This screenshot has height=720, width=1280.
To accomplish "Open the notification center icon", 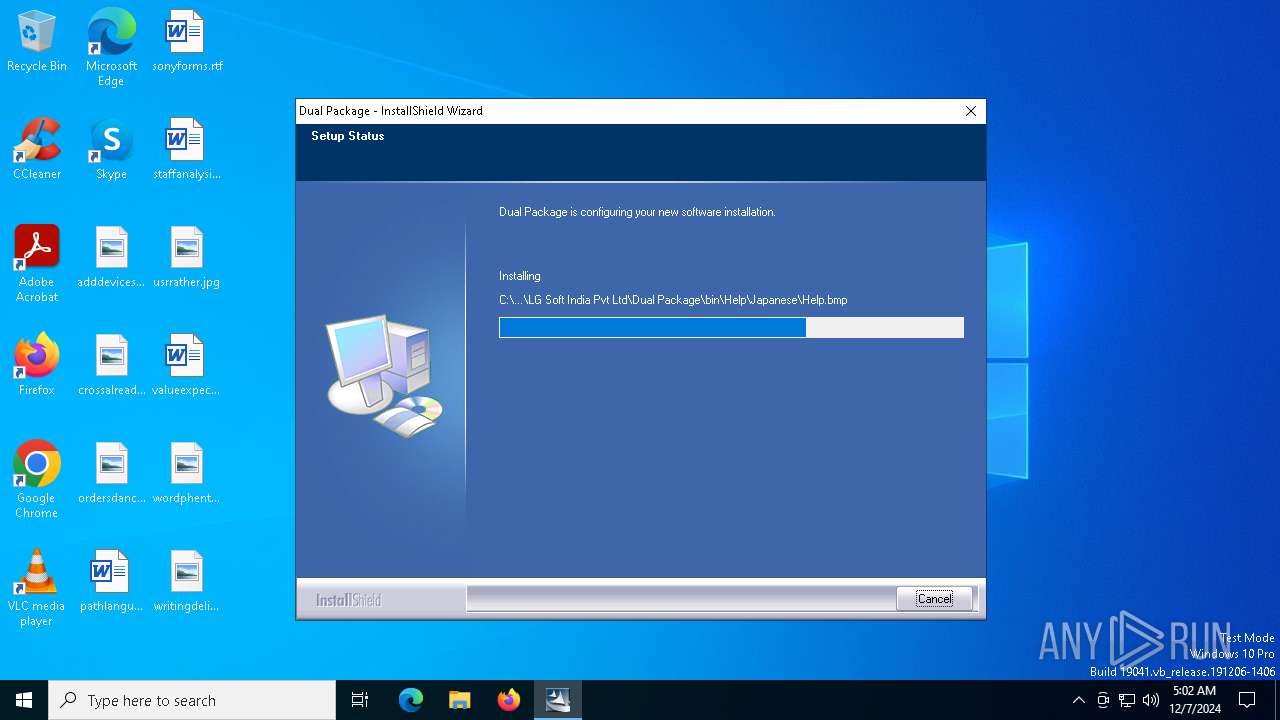I will [x=1247, y=700].
